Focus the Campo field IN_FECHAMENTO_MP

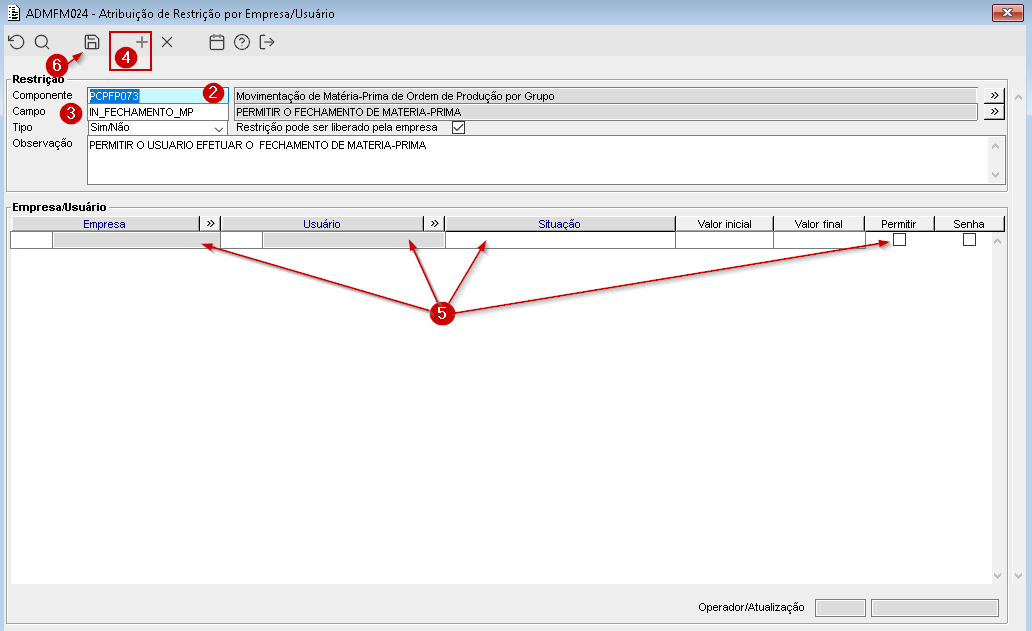click(158, 112)
